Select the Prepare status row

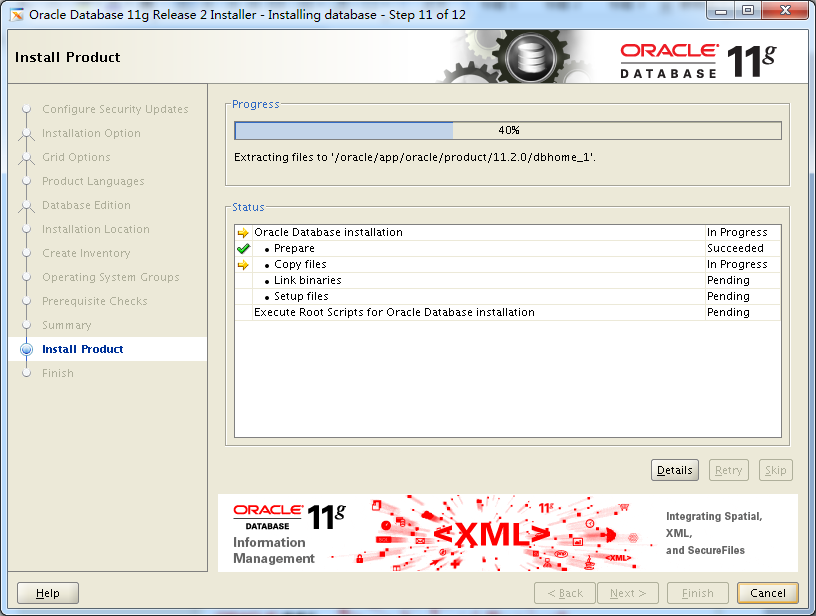[508, 249]
